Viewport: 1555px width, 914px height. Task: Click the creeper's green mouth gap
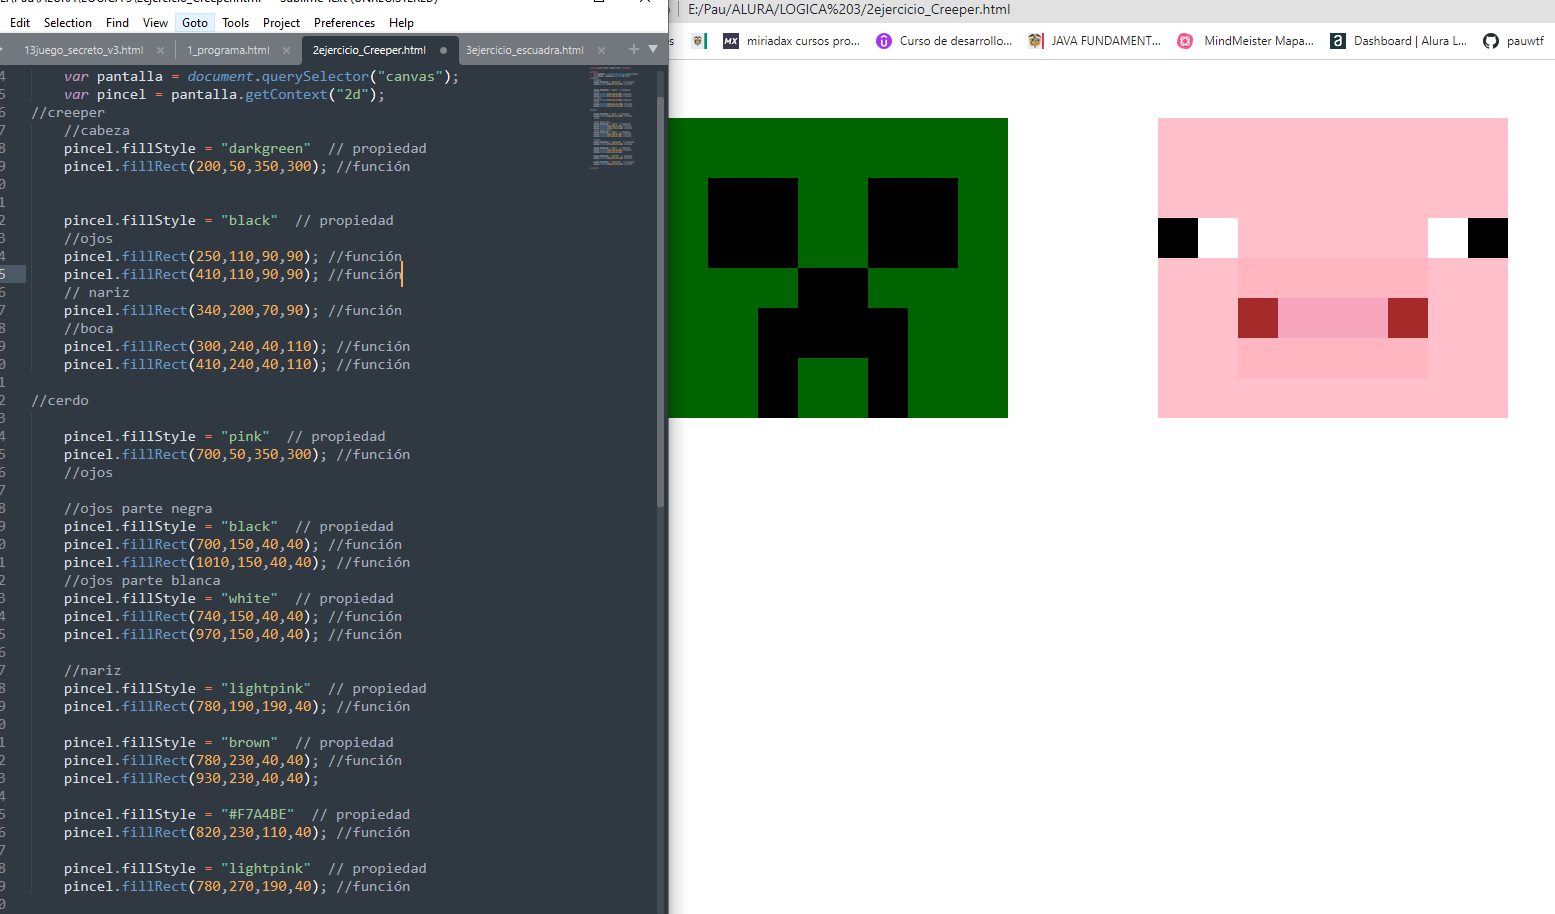click(833, 388)
